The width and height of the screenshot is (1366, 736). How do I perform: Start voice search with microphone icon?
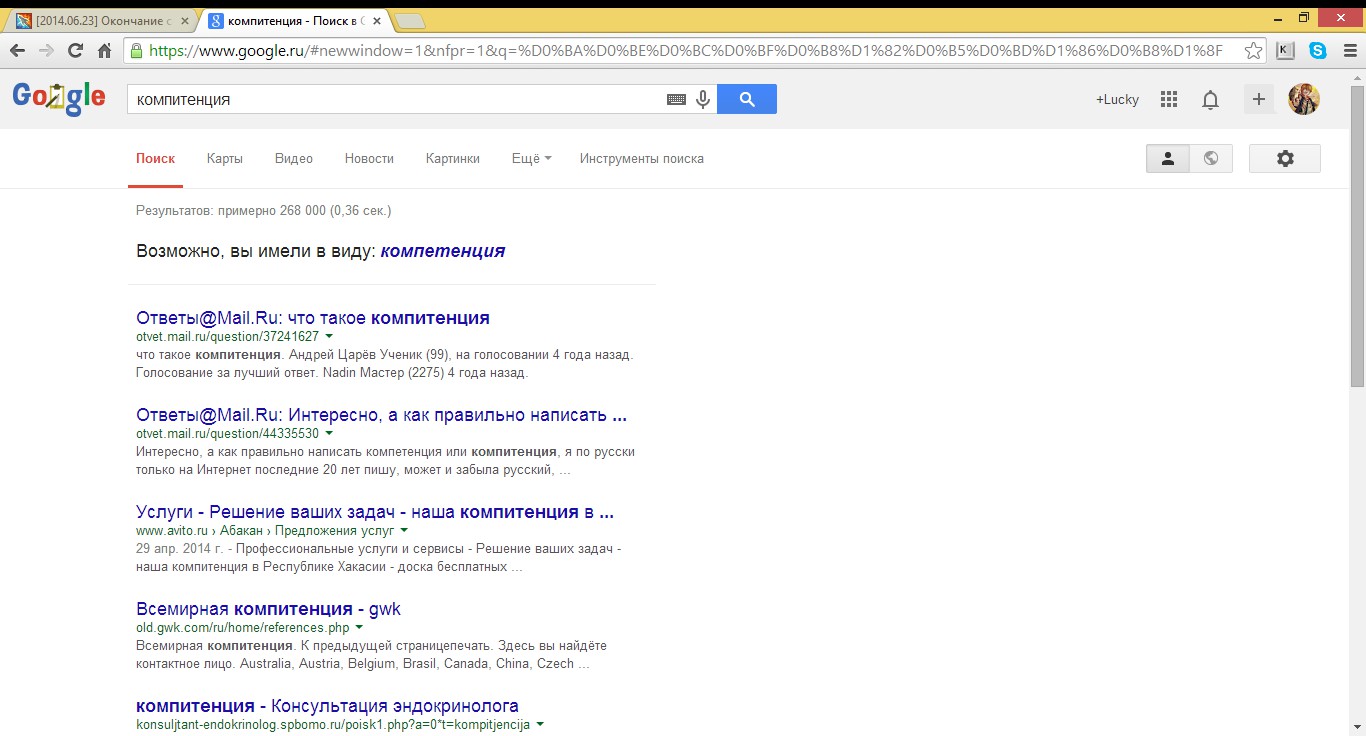pyautogui.click(x=703, y=99)
